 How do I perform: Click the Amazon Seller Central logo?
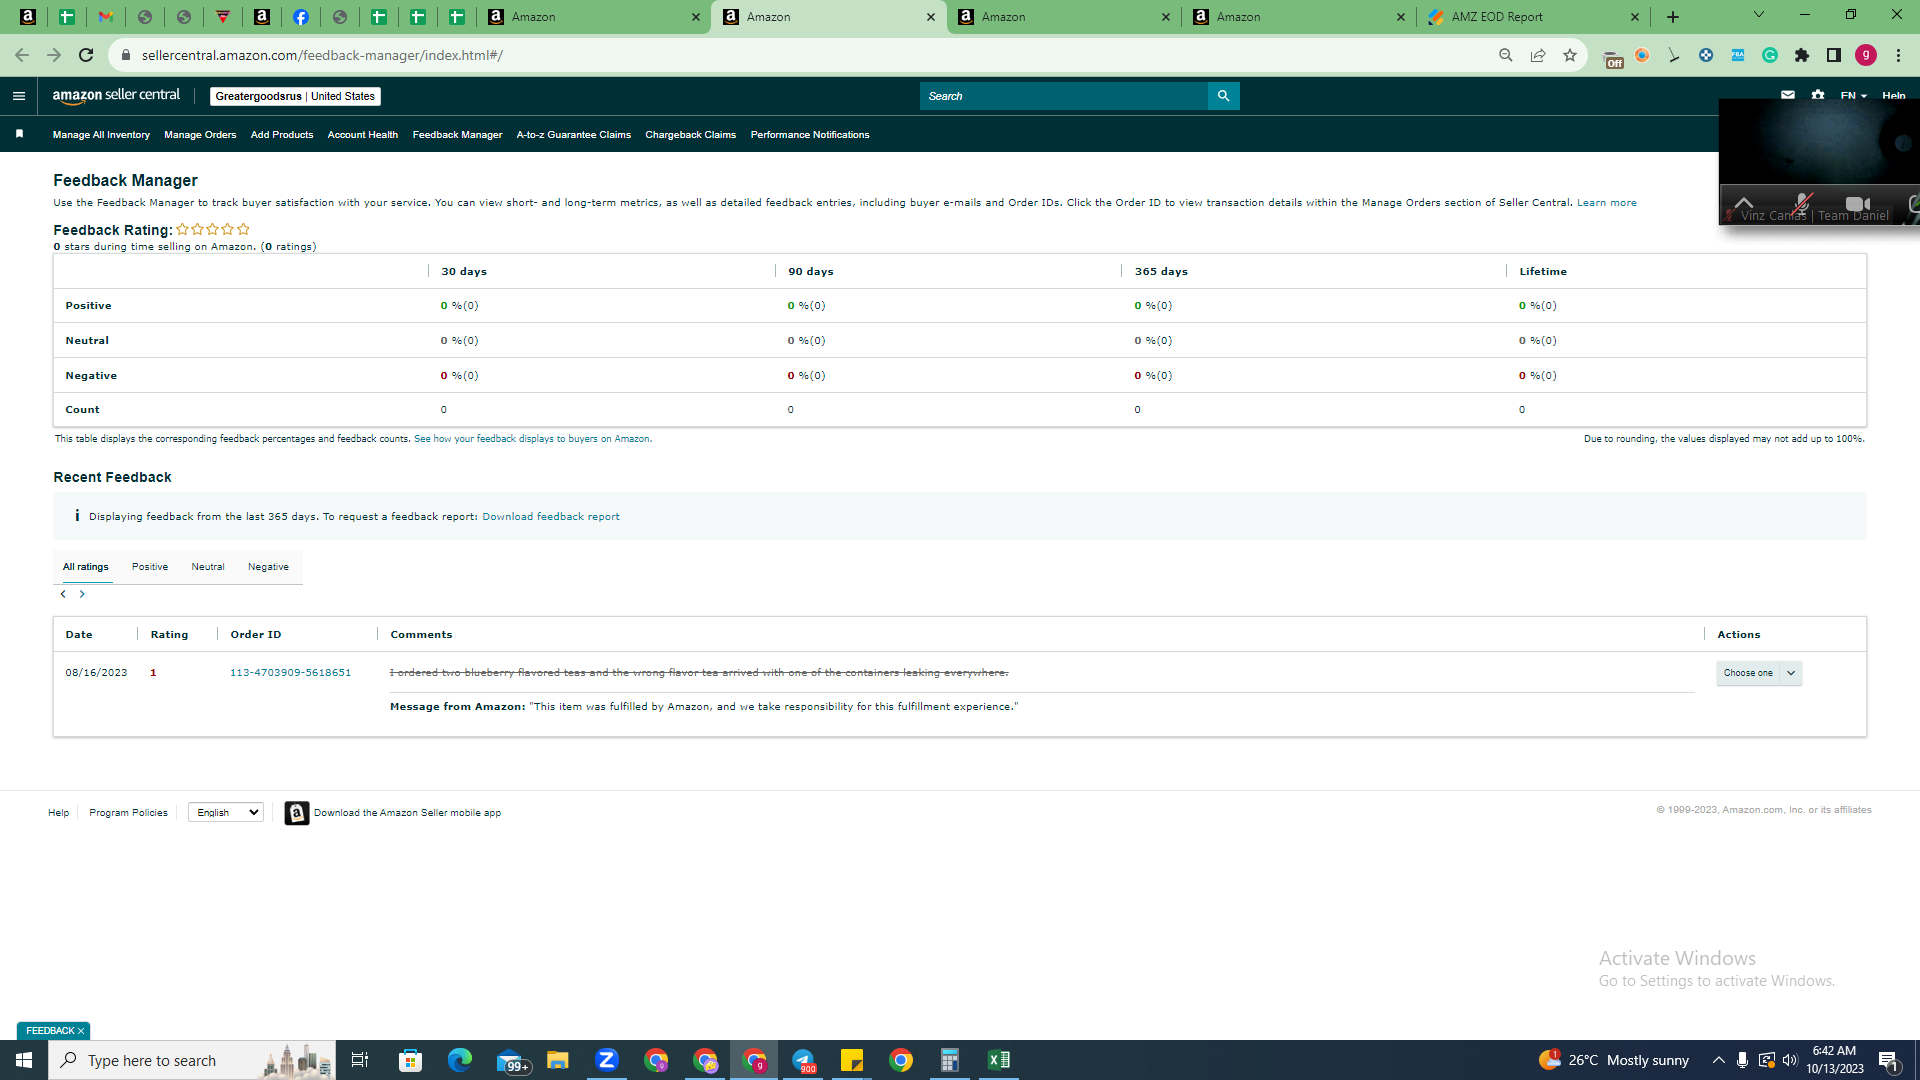click(x=116, y=96)
